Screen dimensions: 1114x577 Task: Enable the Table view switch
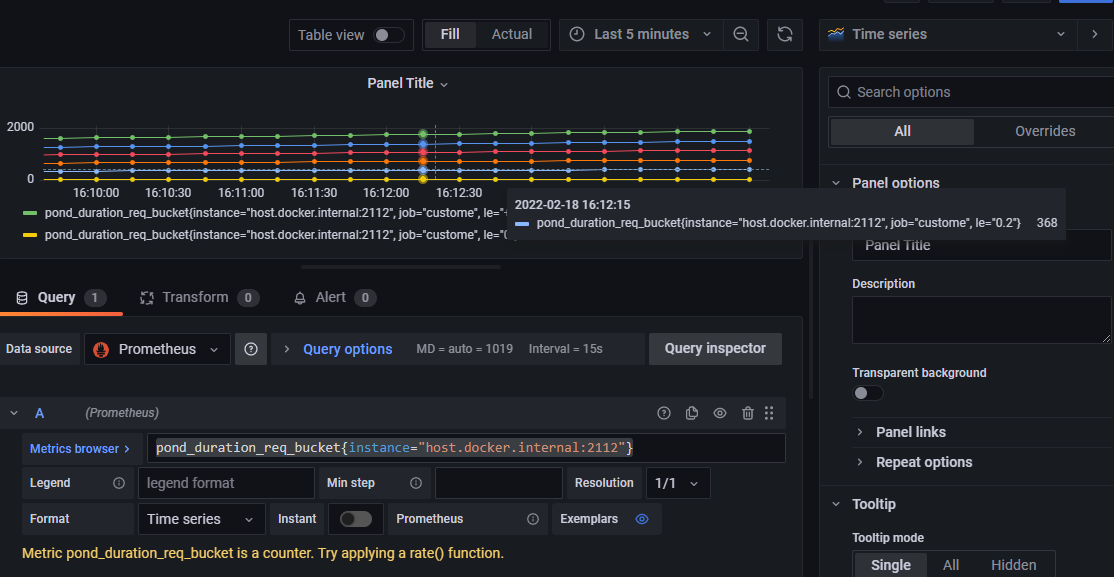[x=388, y=35]
